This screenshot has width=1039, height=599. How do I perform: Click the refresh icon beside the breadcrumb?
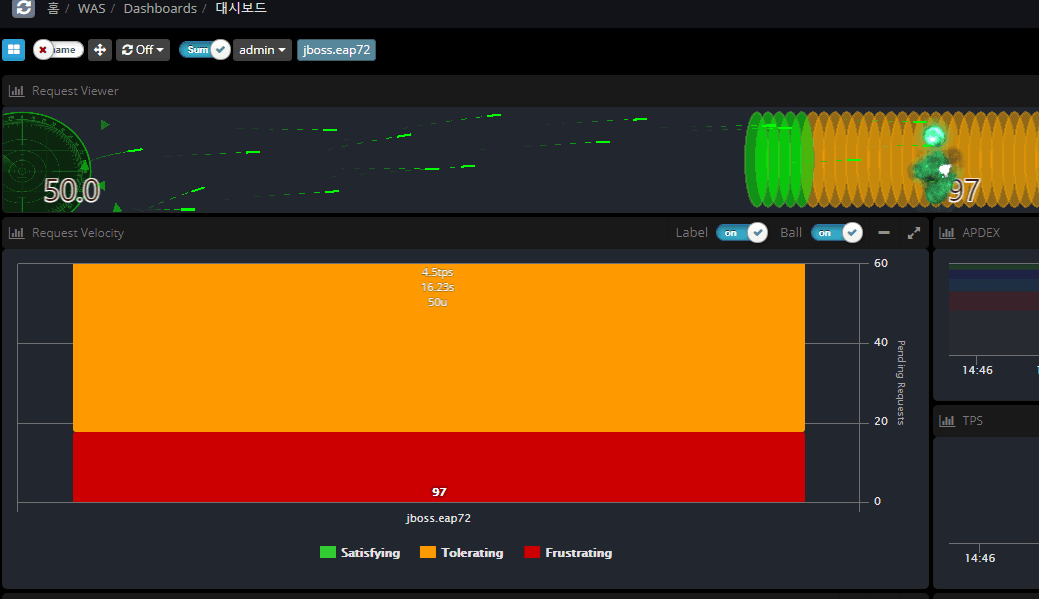(x=23, y=8)
